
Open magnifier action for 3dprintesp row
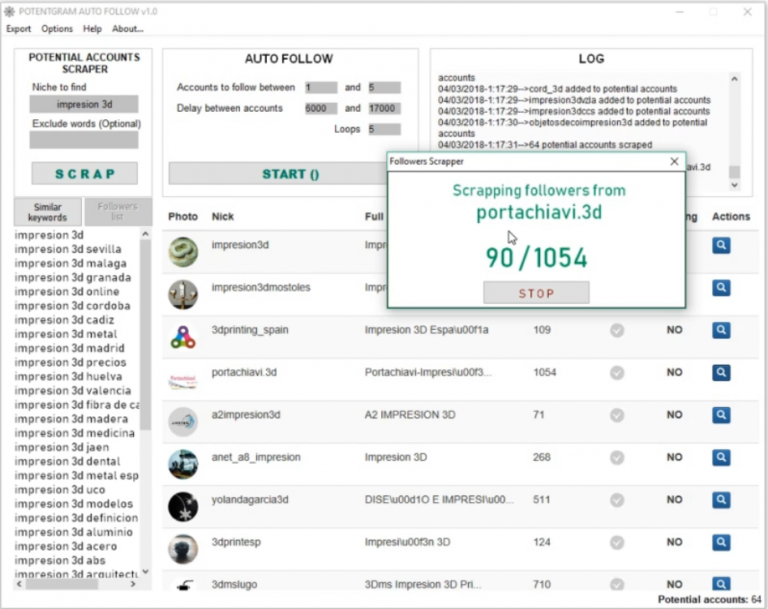(721, 542)
